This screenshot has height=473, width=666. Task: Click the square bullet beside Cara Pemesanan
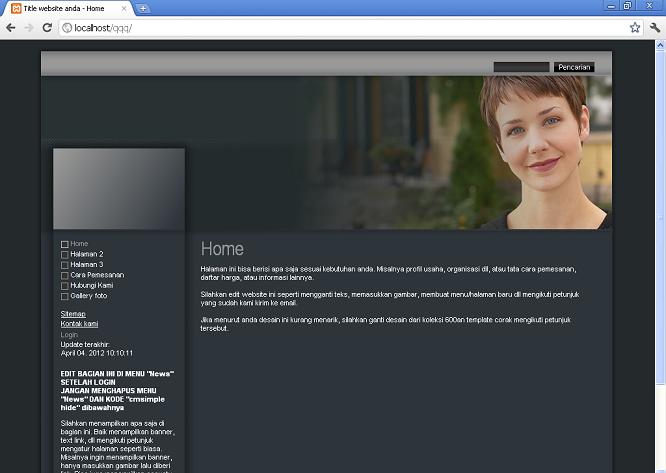65,276
